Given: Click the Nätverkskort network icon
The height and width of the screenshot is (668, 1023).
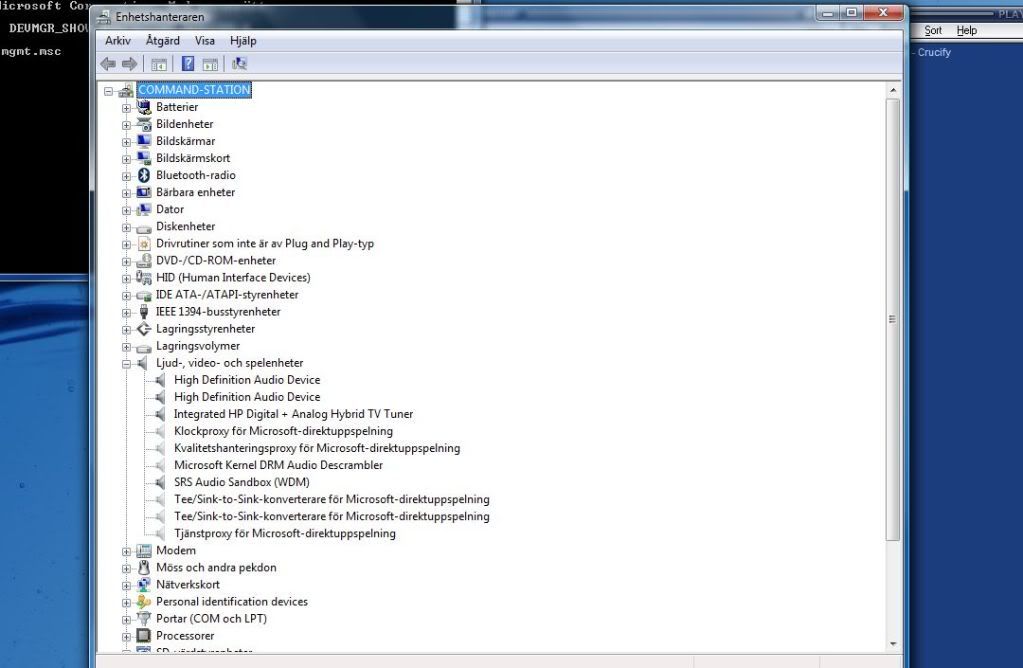Looking at the screenshot, I should 144,584.
